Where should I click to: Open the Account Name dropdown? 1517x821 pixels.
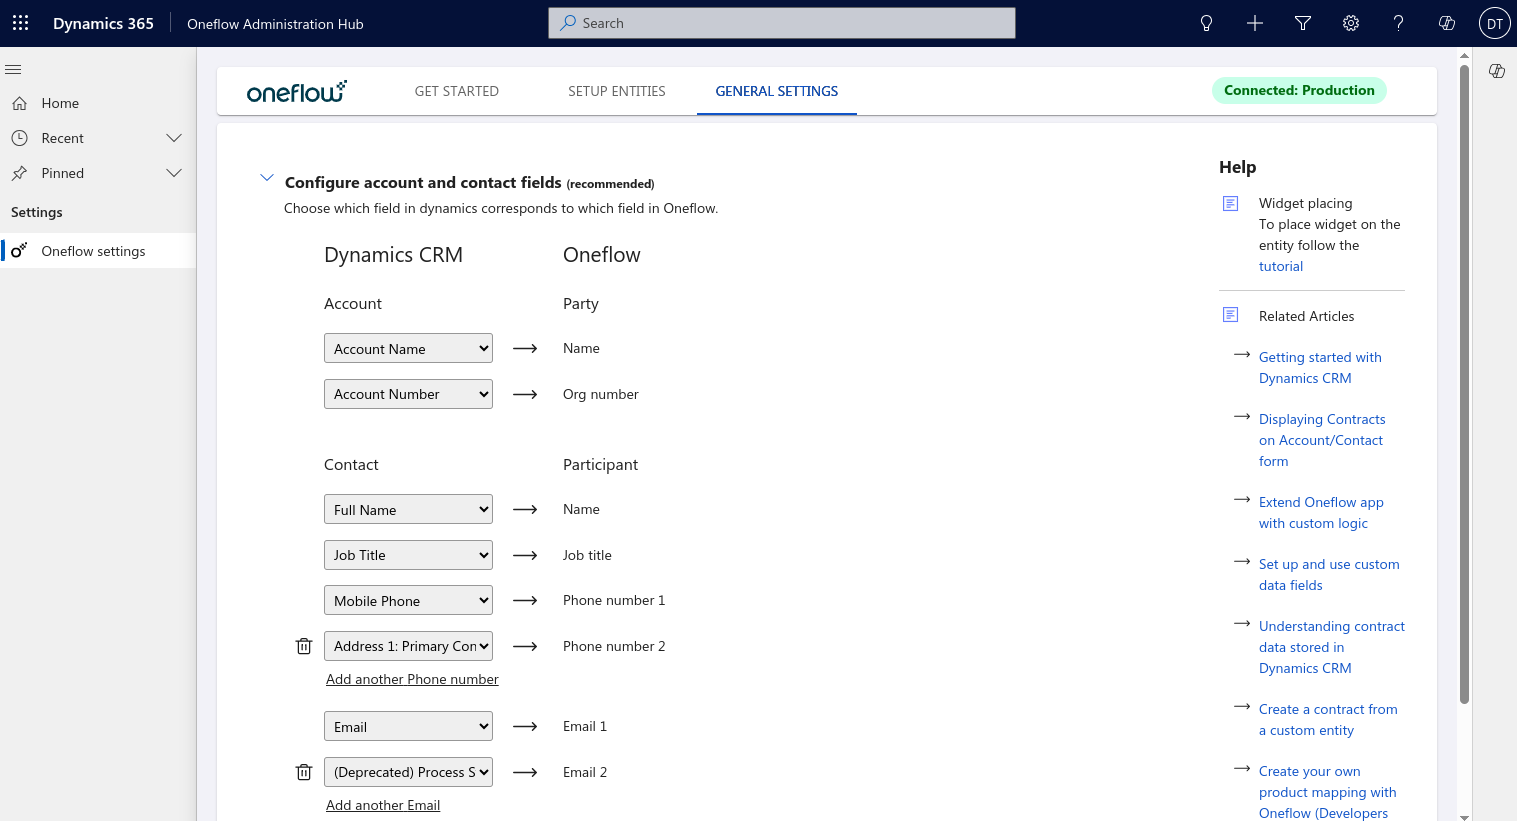[x=408, y=348]
